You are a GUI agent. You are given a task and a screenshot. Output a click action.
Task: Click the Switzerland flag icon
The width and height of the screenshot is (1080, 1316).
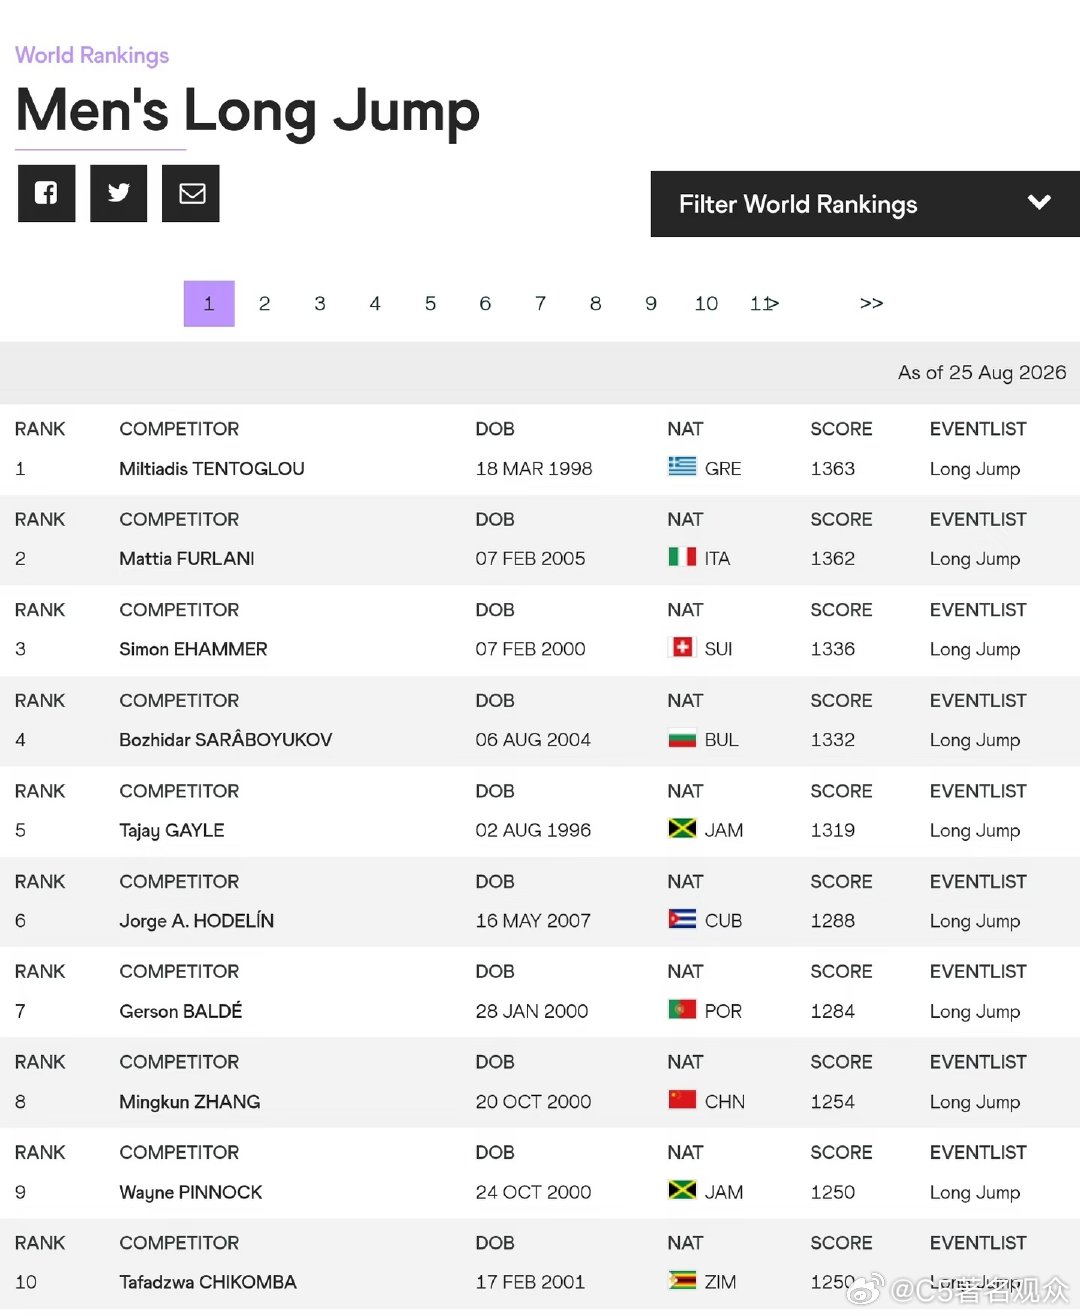[x=682, y=647]
